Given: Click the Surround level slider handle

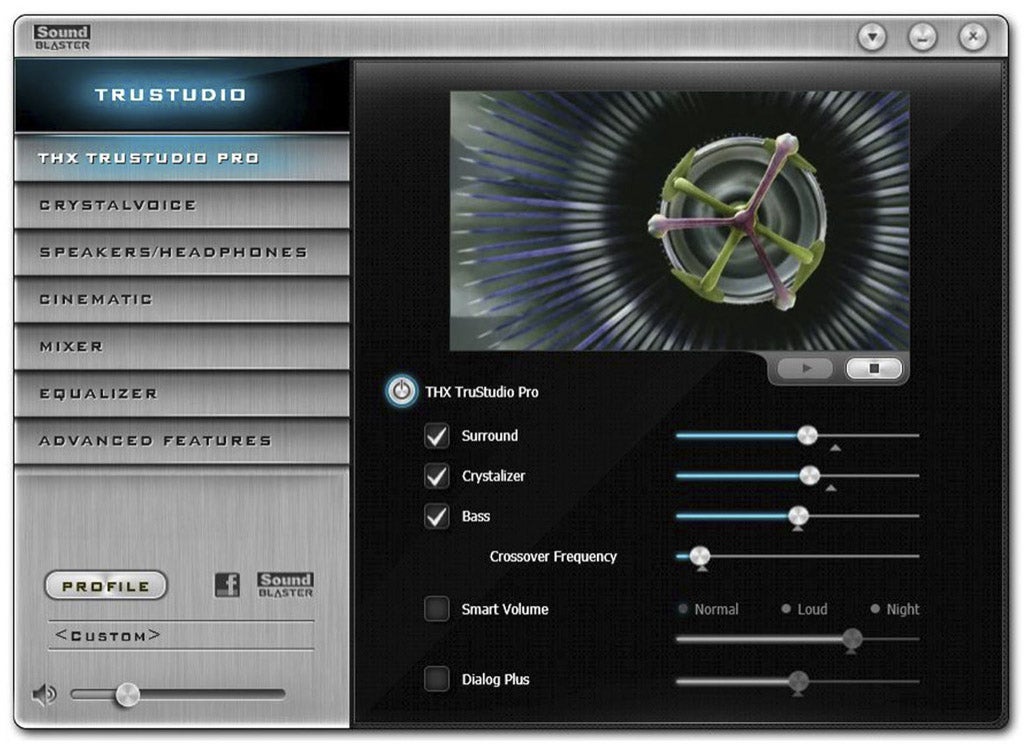Looking at the screenshot, I should pyautogui.click(x=807, y=435).
